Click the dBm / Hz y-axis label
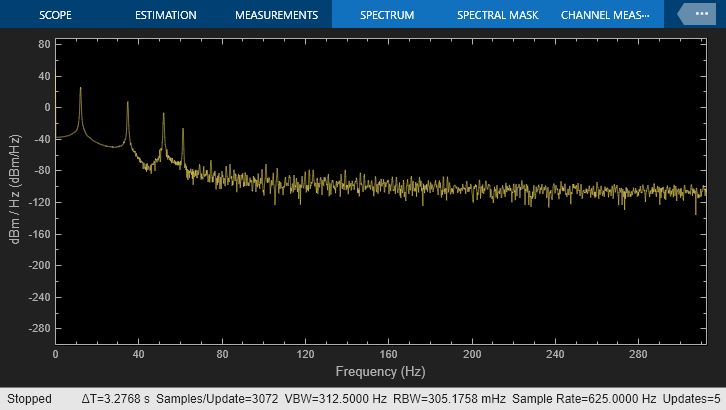 [15, 187]
